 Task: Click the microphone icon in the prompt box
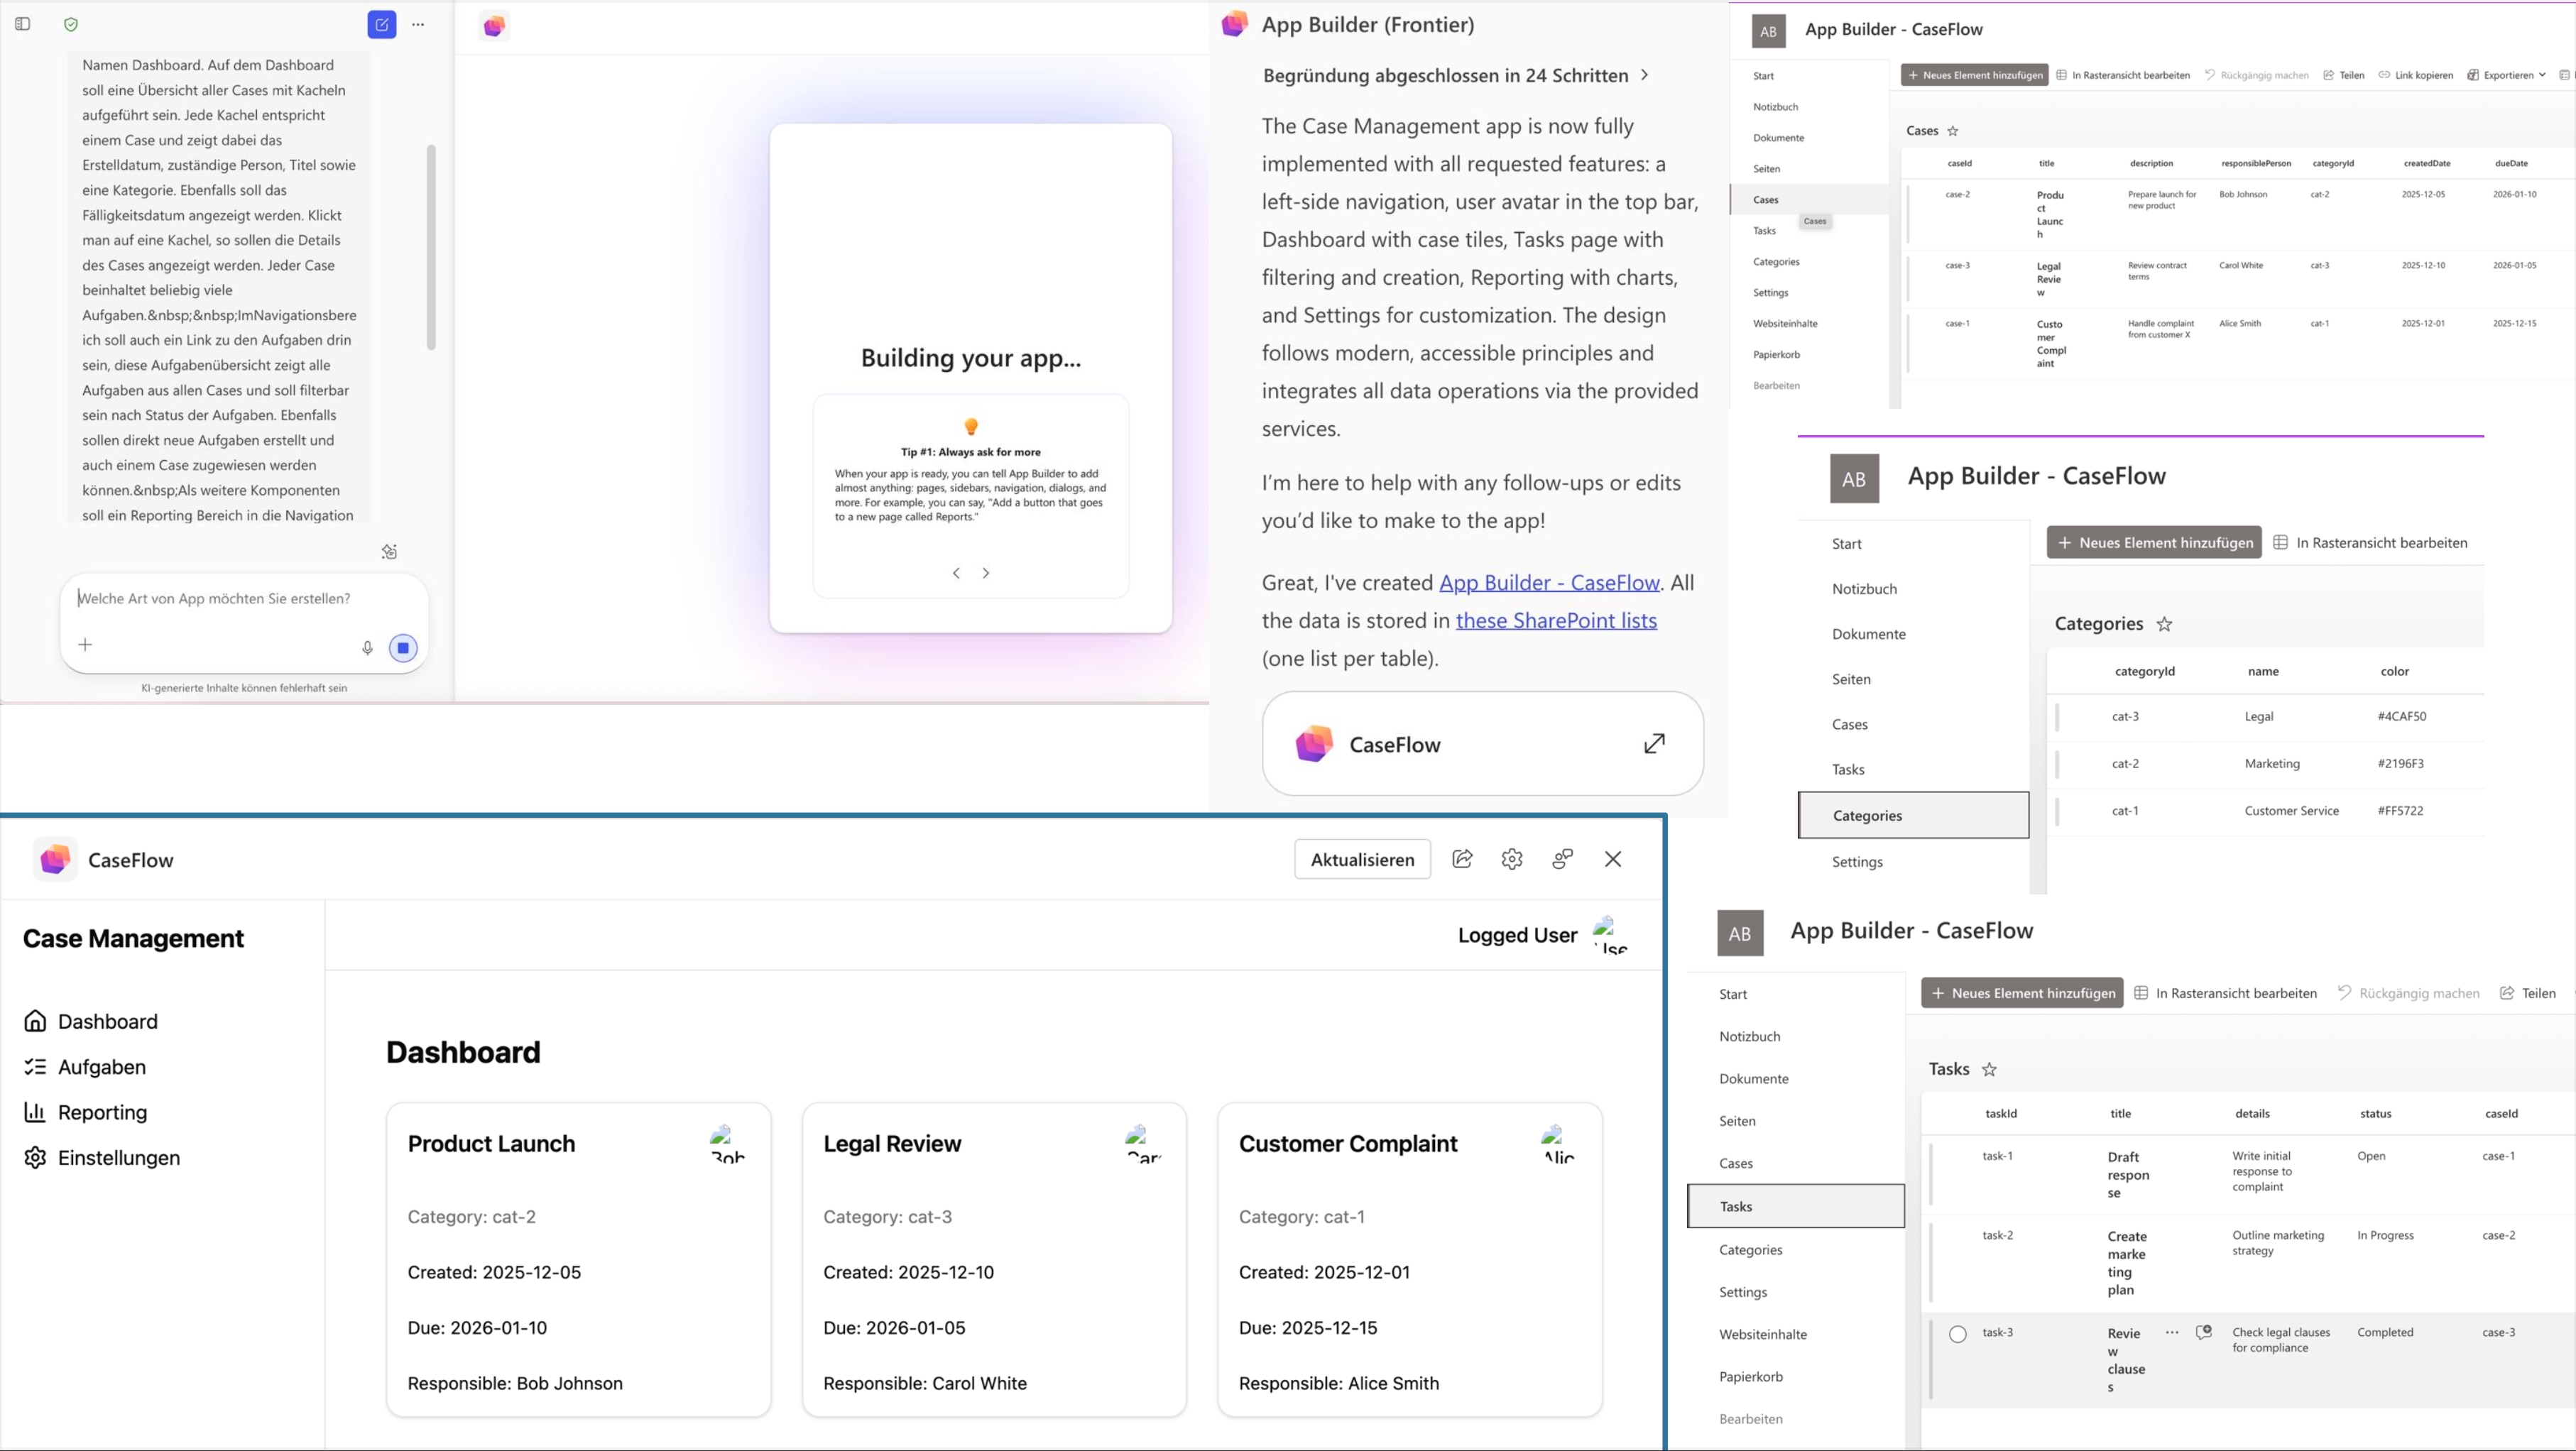pyautogui.click(x=367, y=648)
